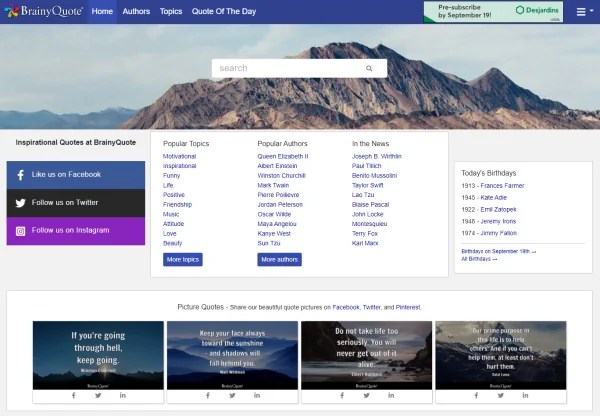Click the More topics button
The width and height of the screenshot is (600, 416).
pyautogui.click(x=183, y=259)
